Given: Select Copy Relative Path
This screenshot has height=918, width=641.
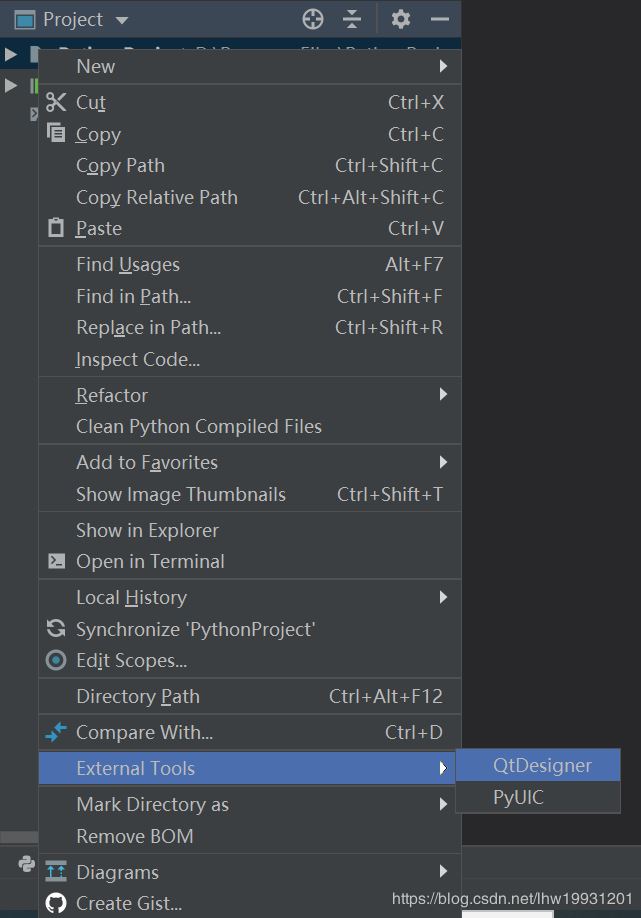Looking at the screenshot, I should tap(157, 197).
